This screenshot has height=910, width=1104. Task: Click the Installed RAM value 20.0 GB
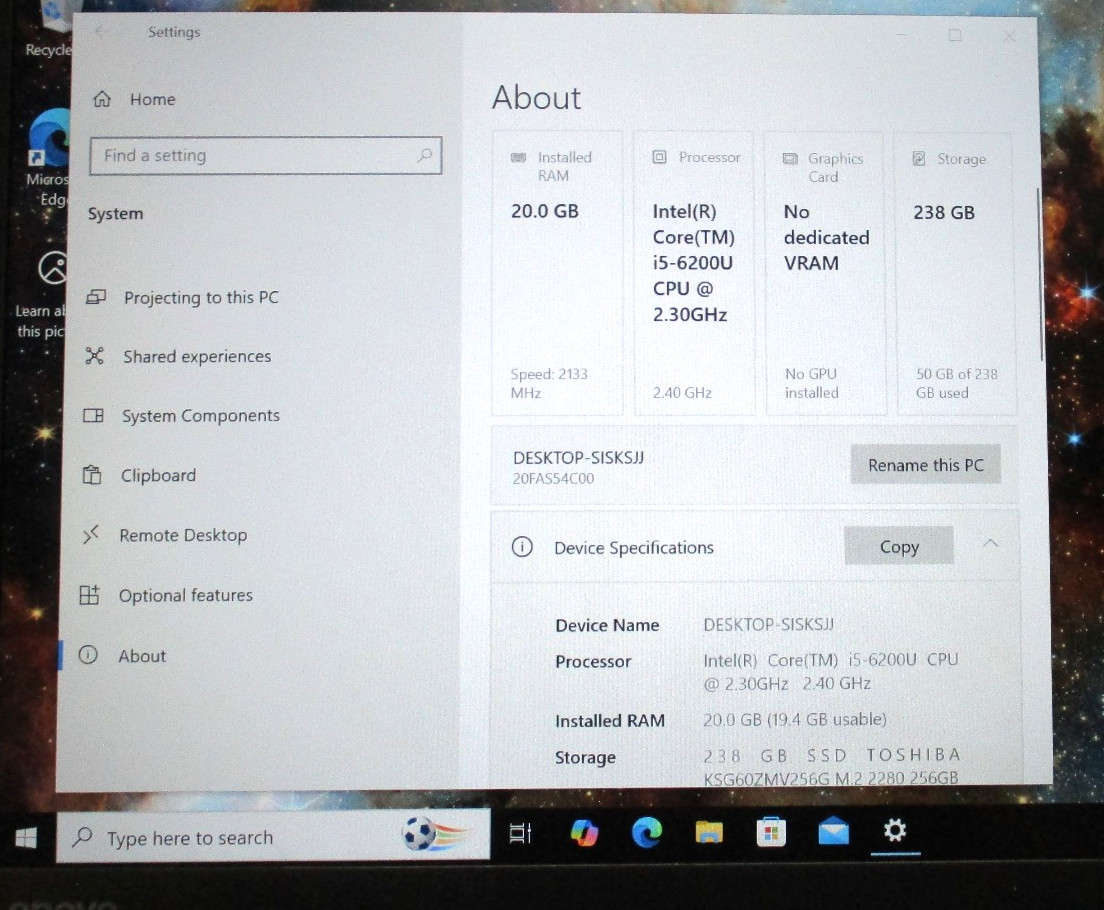pos(795,719)
